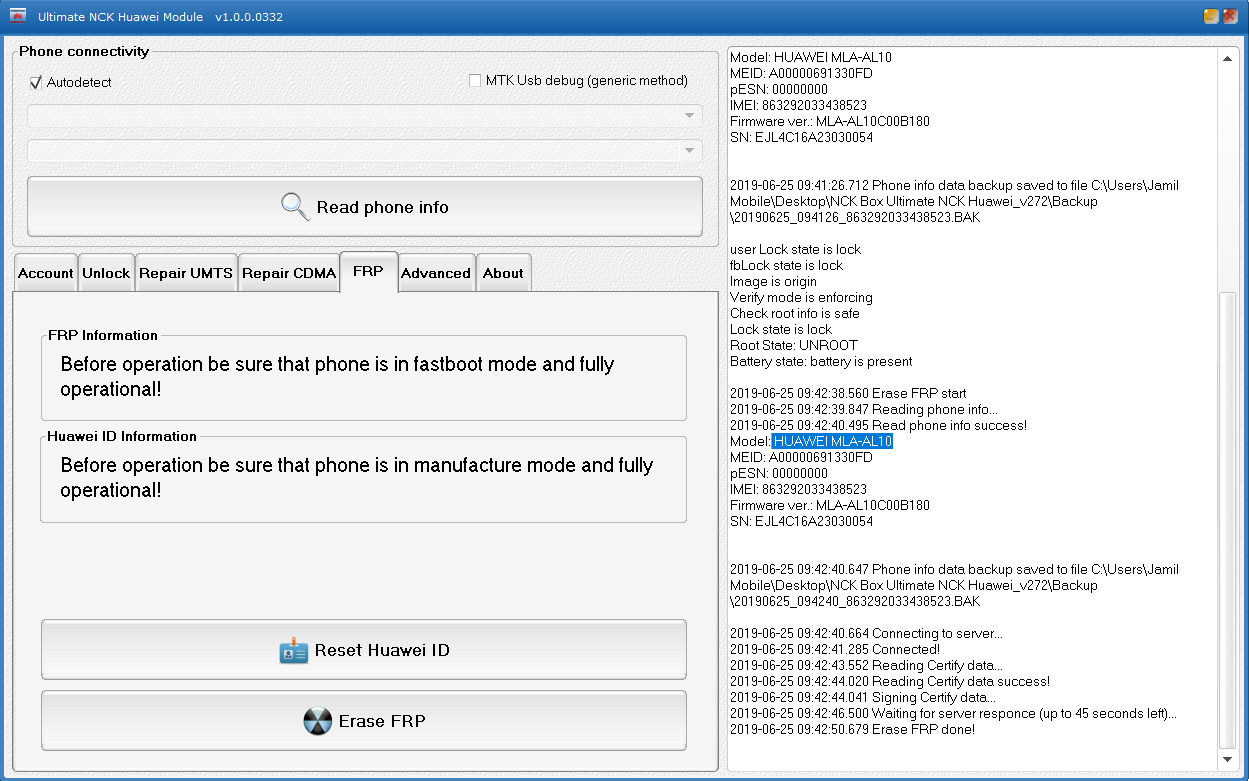The image size is (1249, 781).
Task: Go to the Advanced tab
Action: tap(436, 273)
